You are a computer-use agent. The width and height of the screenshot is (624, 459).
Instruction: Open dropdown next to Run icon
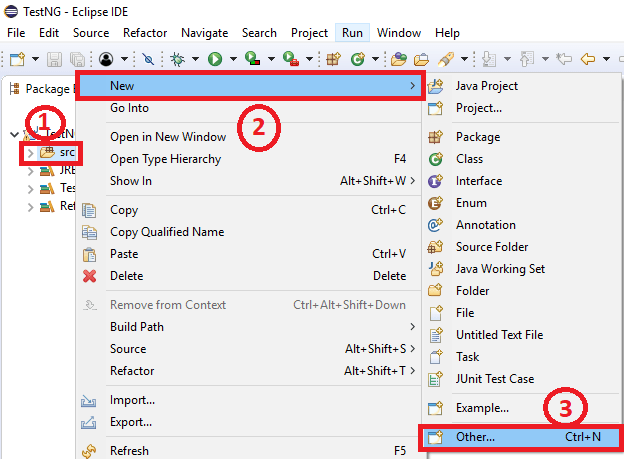click(x=233, y=59)
